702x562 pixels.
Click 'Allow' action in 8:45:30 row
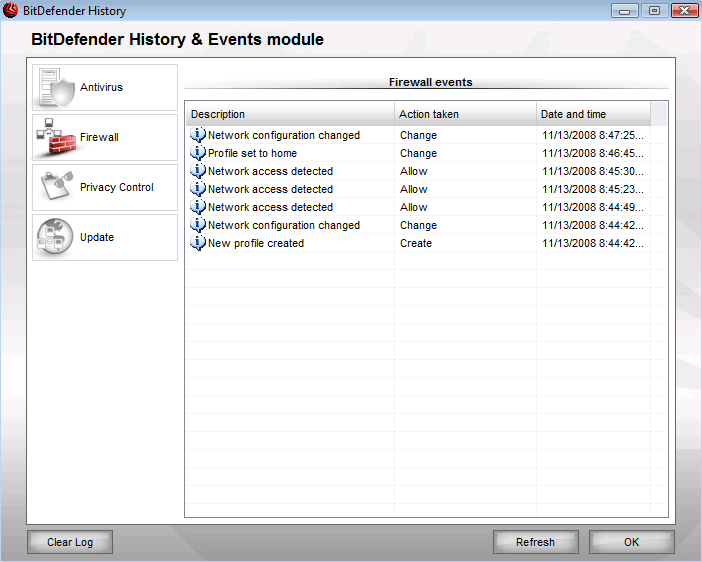(x=414, y=171)
